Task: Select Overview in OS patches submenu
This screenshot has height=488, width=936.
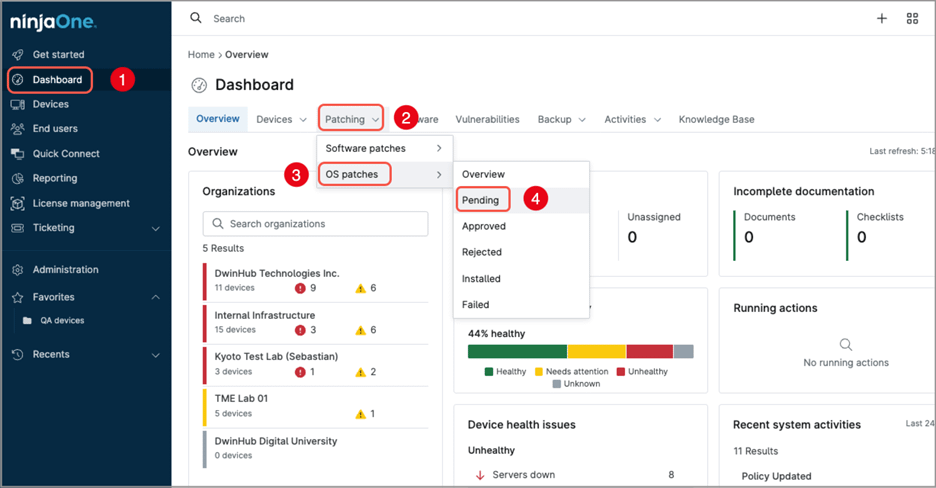Action: (521, 174)
